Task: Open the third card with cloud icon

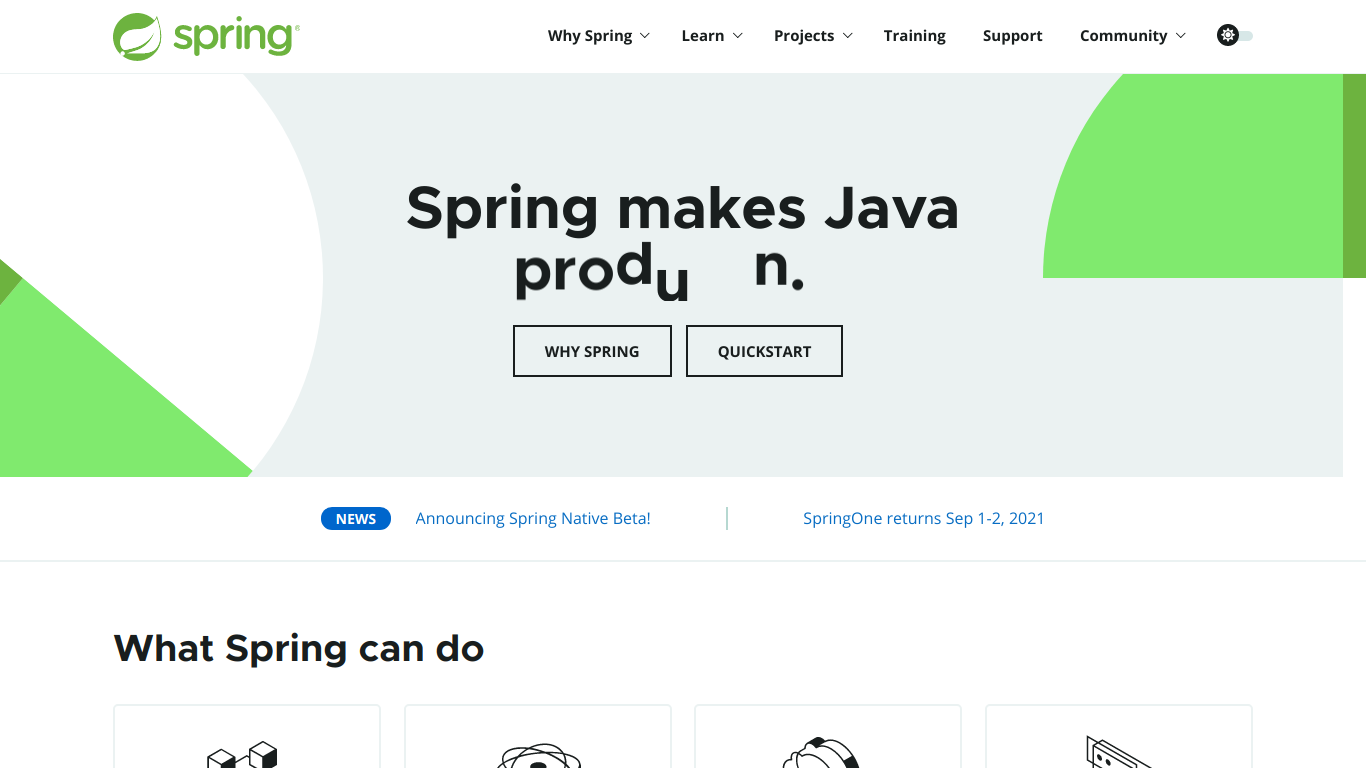Action: click(x=828, y=737)
